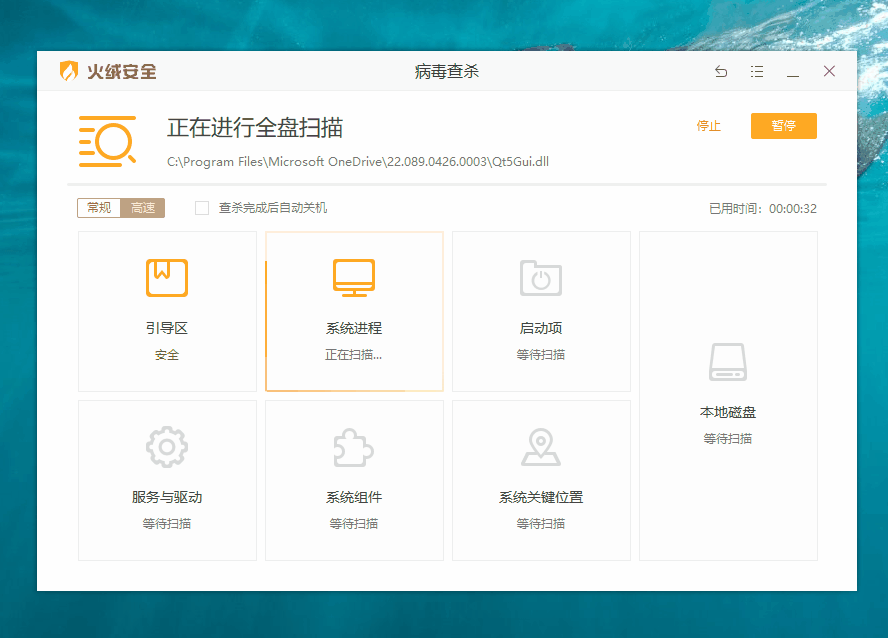Click the full scan magnifier icon

(108, 142)
